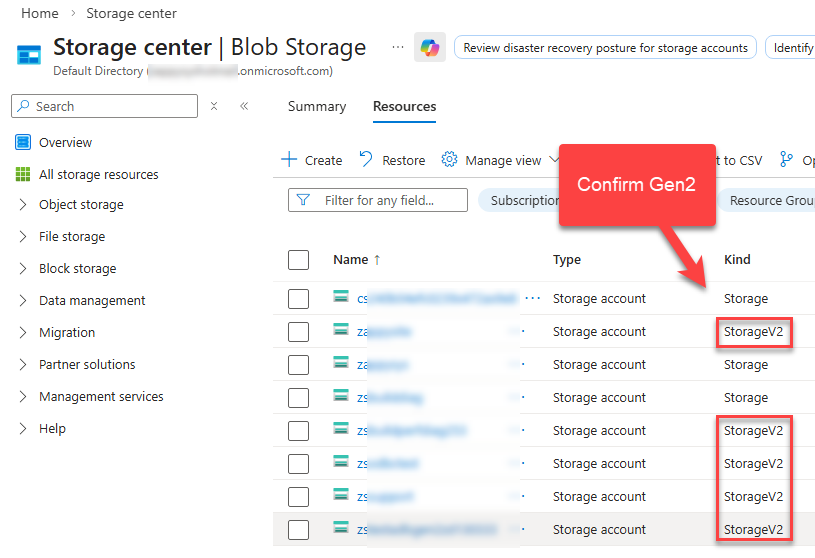
Task: Tick the checkbox on first storage row
Action: (x=298, y=299)
